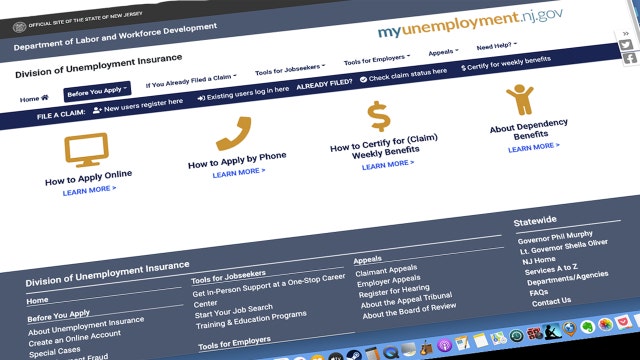This screenshot has width=640, height=360.
Task: Click LEARN MORE under How to Certify Weekly Benefits
Action: 388,164
